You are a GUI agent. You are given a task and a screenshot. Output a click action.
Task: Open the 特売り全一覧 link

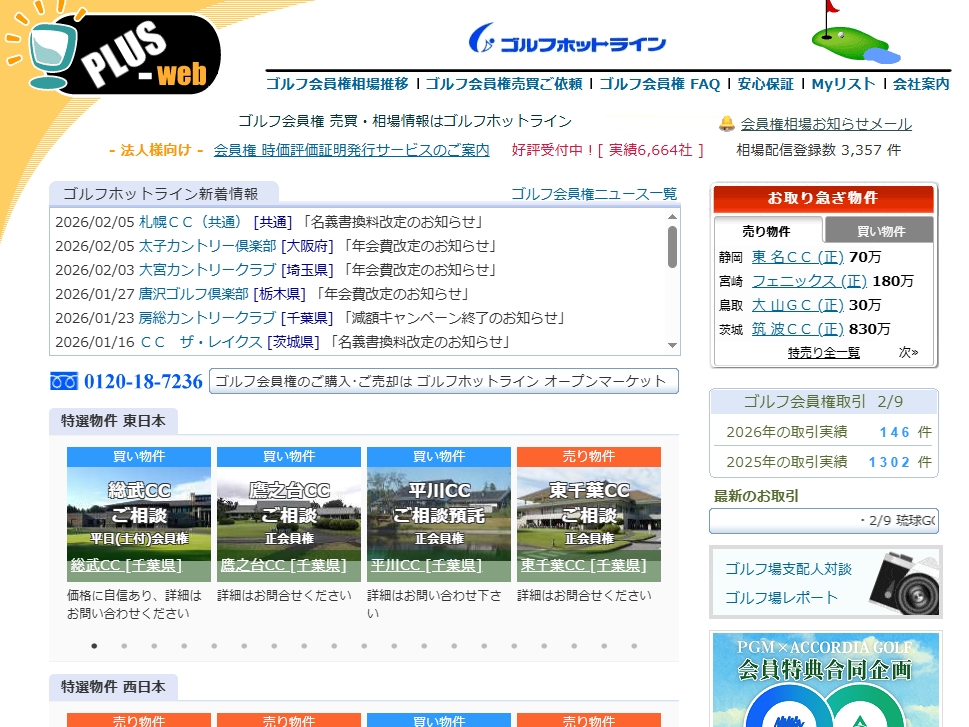[823, 352]
